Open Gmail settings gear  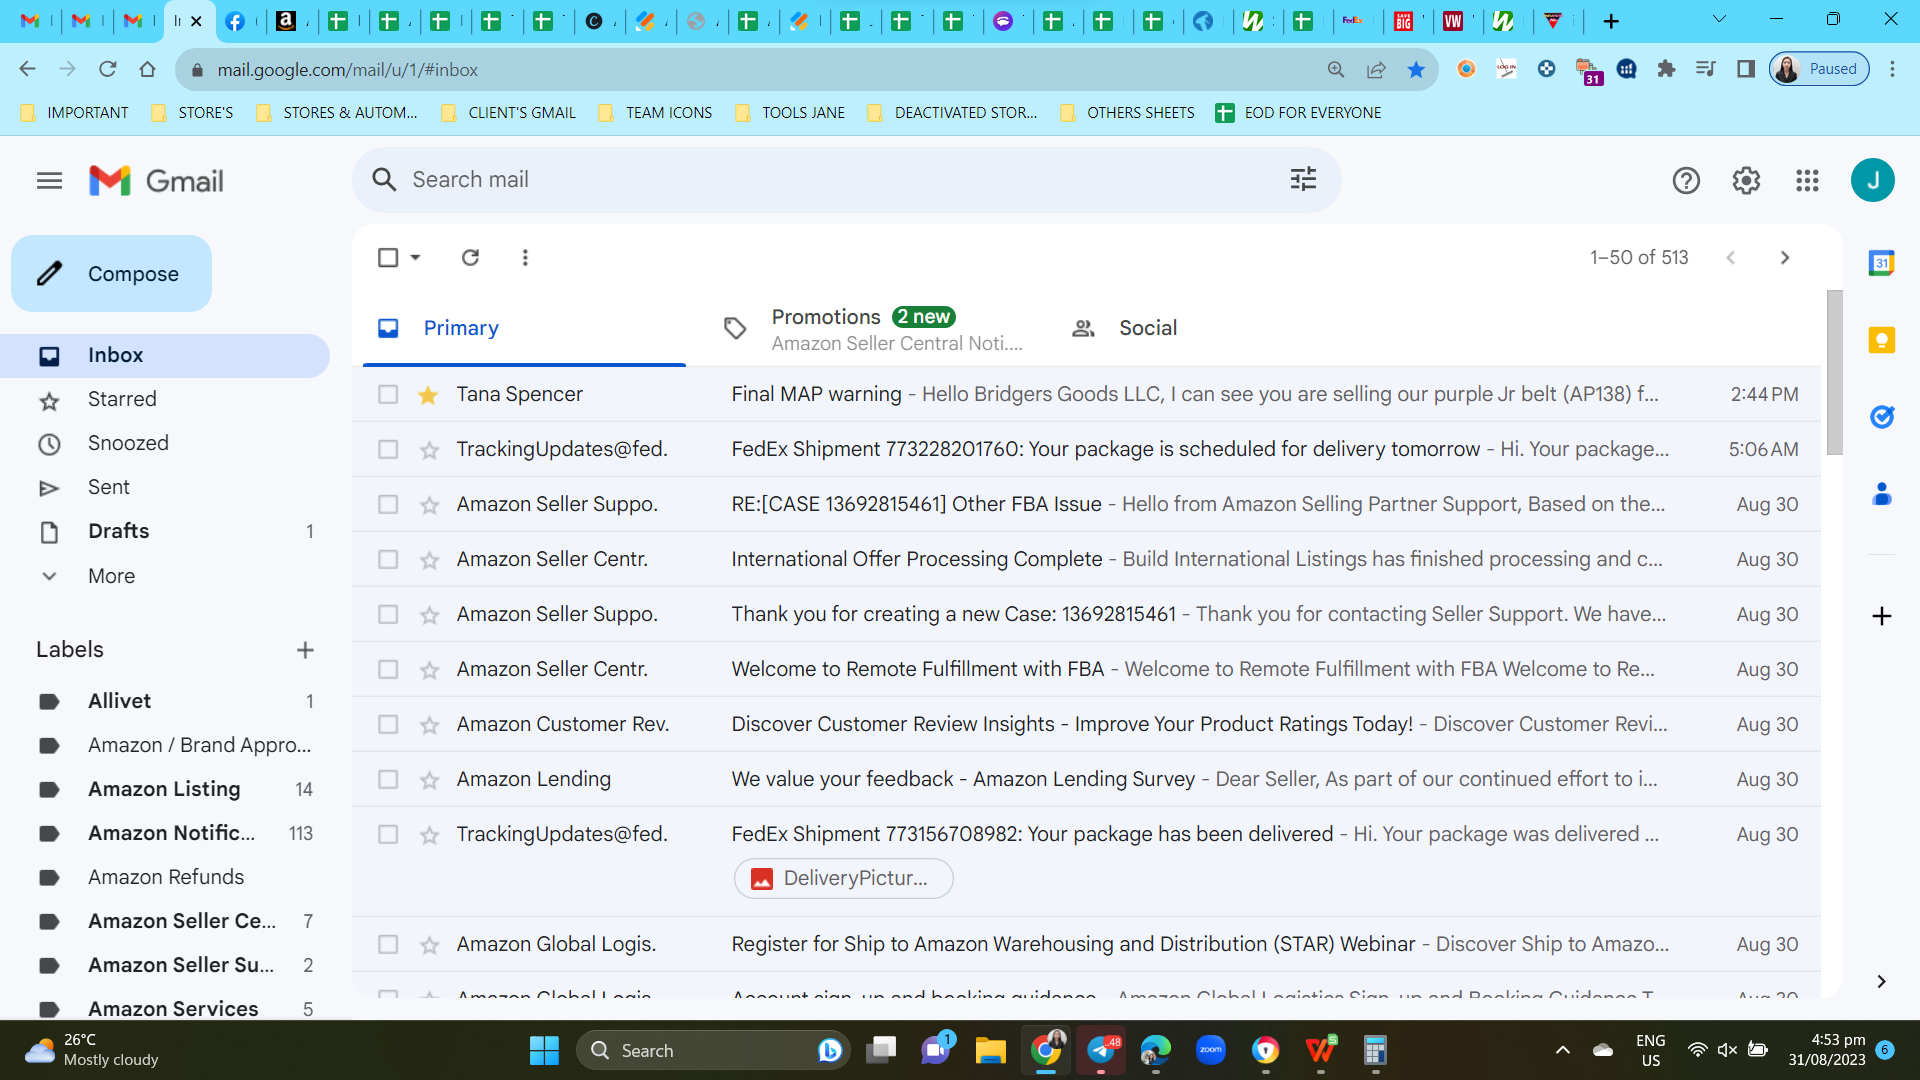tap(1746, 181)
